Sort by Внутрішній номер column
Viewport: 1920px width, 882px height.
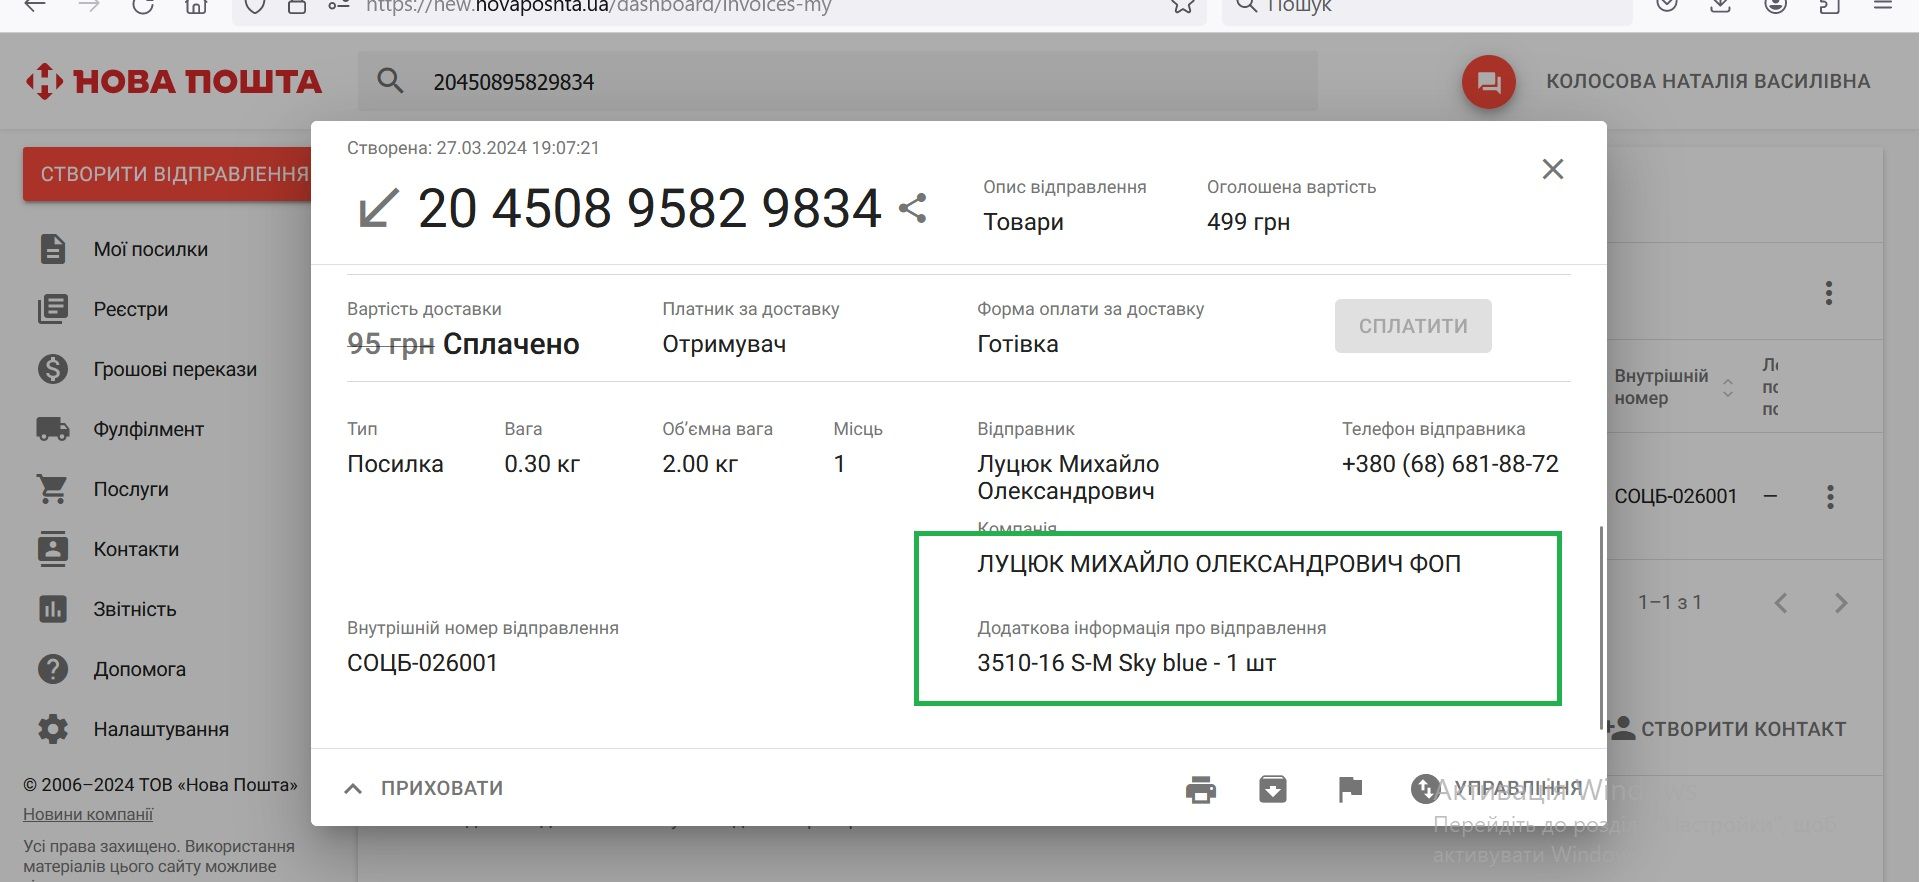pyautogui.click(x=1727, y=388)
